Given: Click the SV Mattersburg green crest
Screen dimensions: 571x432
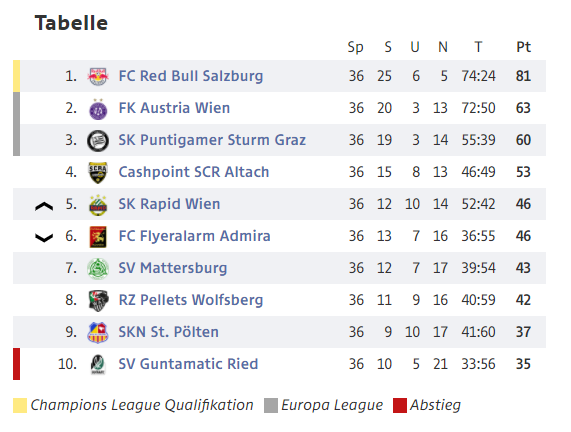Looking at the screenshot, I should pyautogui.click(x=98, y=269).
